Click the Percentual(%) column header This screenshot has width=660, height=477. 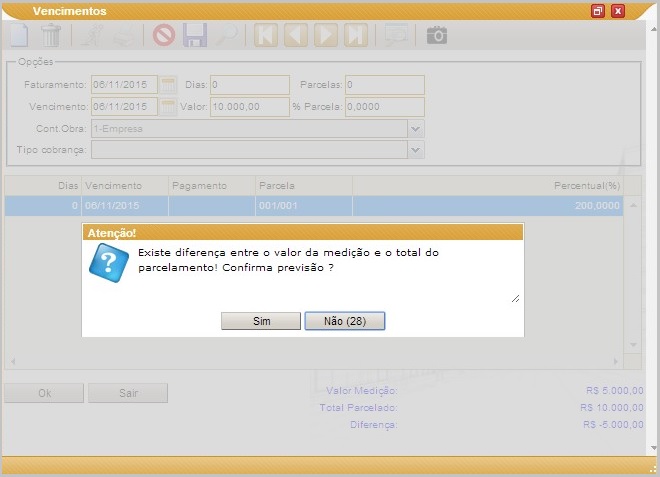(487, 186)
